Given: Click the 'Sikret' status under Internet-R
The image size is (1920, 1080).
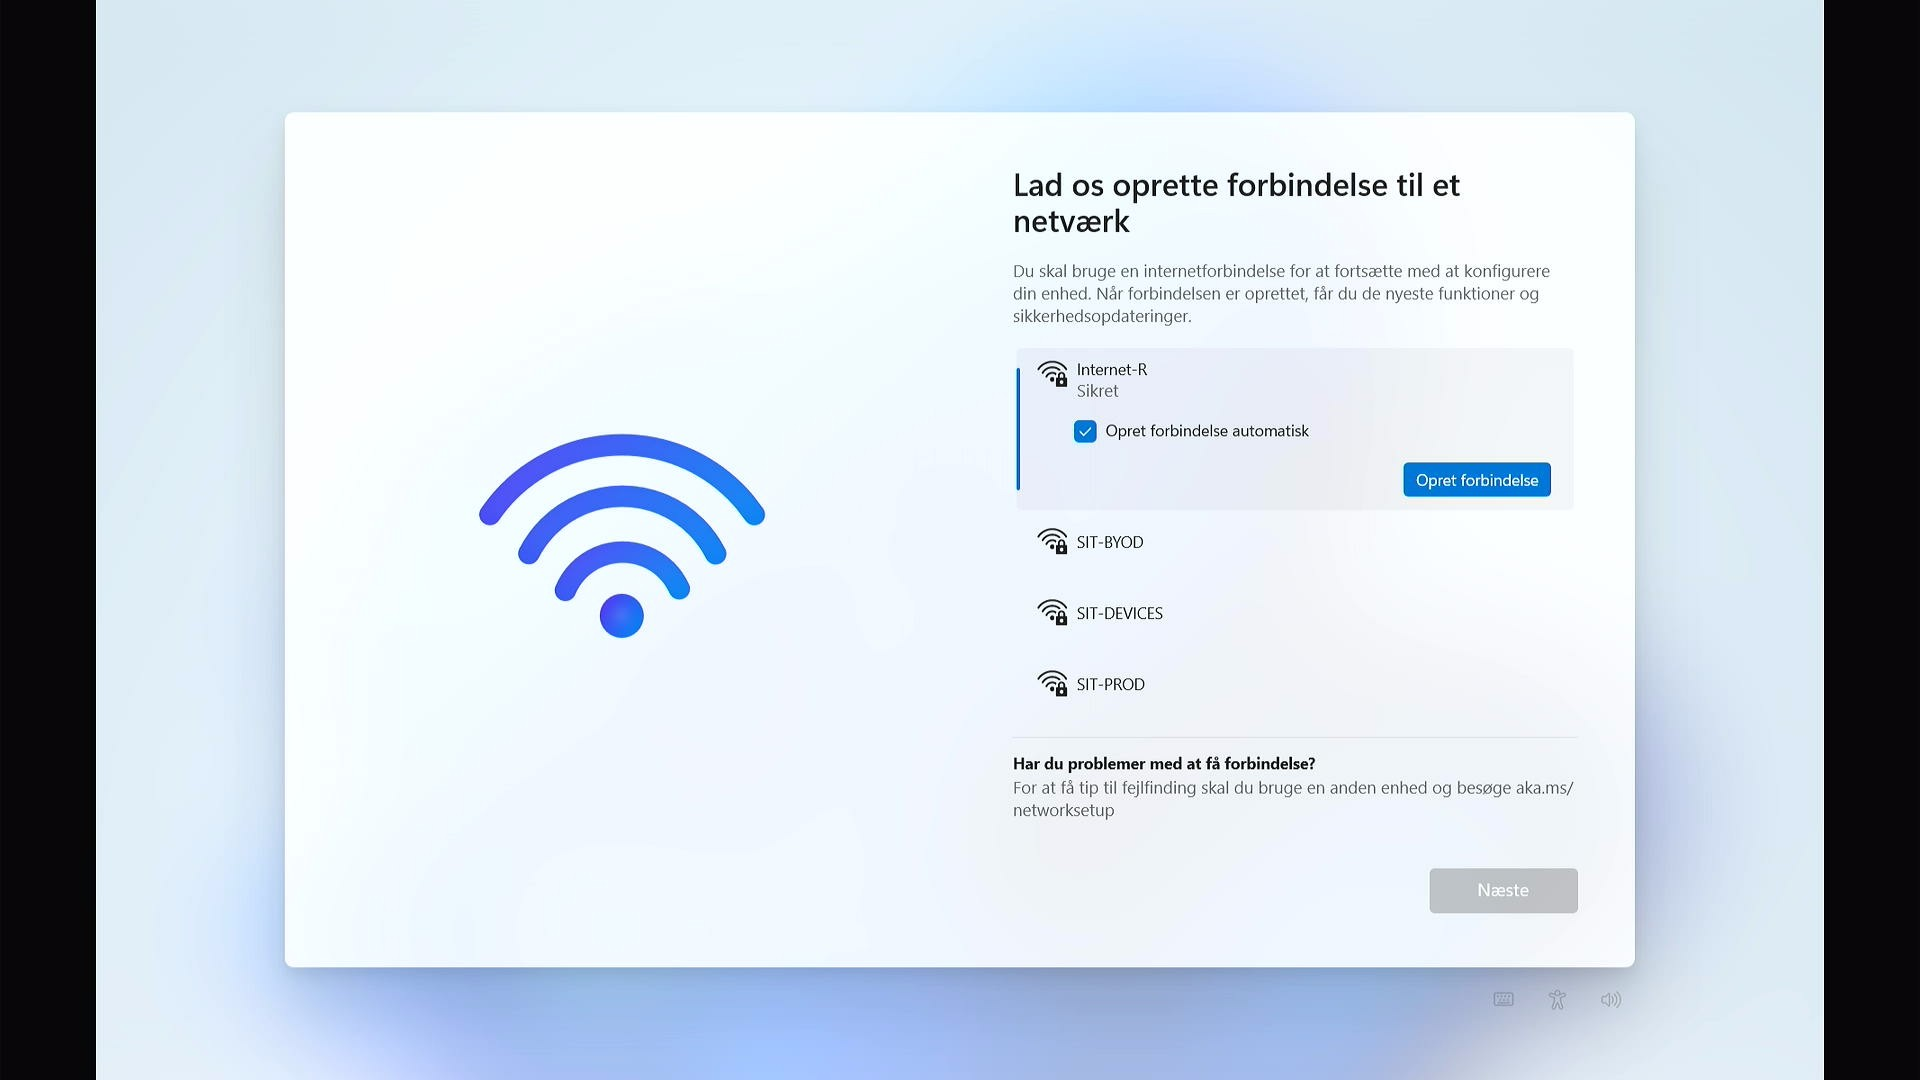Looking at the screenshot, I should 1097,391.
